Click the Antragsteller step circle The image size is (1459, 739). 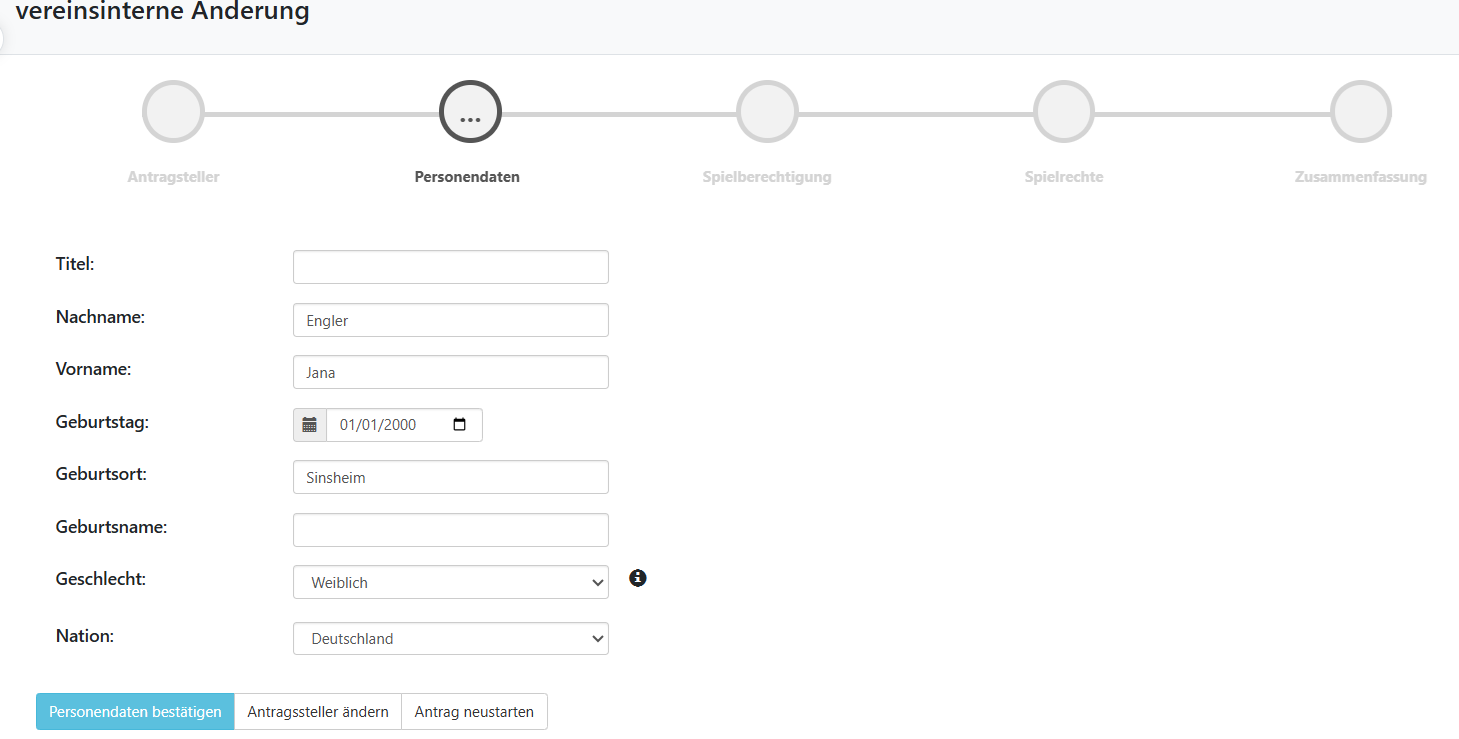click(173, 112)
